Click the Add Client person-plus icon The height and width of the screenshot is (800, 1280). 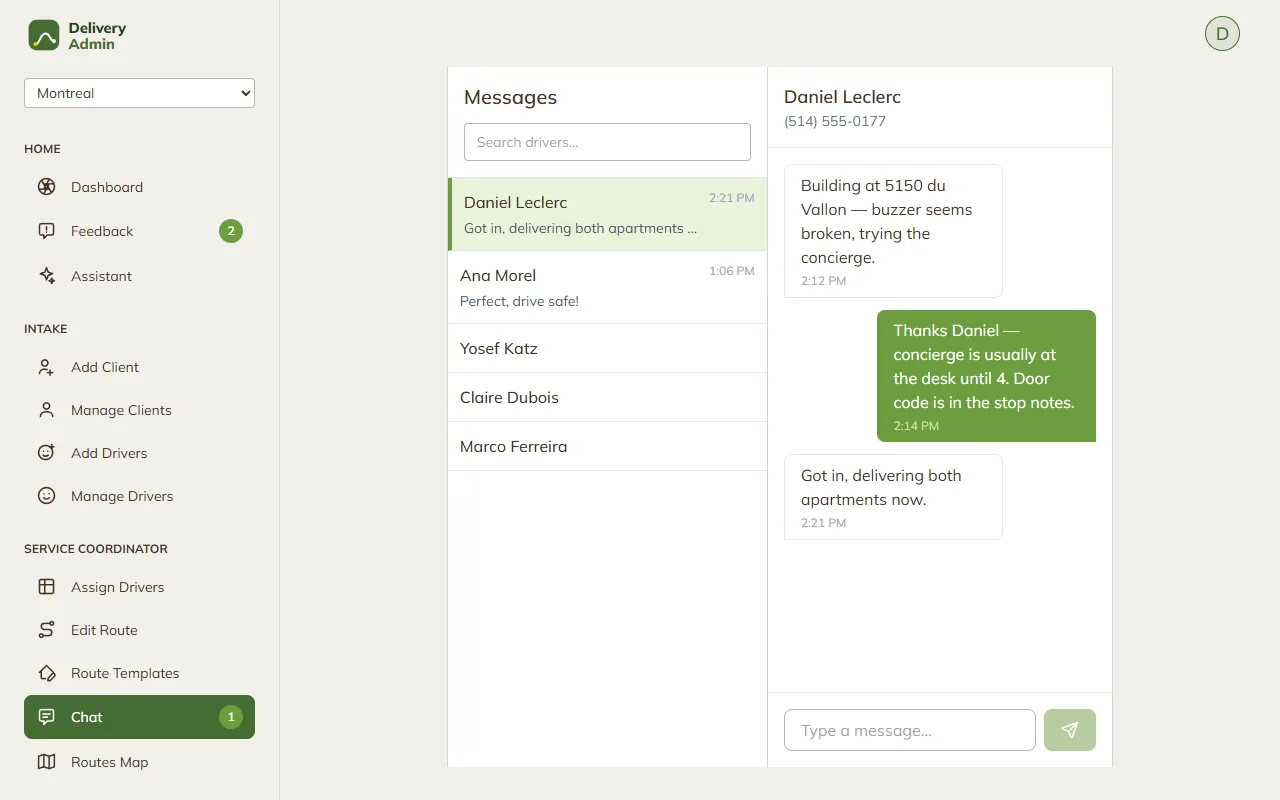(46, 367)
